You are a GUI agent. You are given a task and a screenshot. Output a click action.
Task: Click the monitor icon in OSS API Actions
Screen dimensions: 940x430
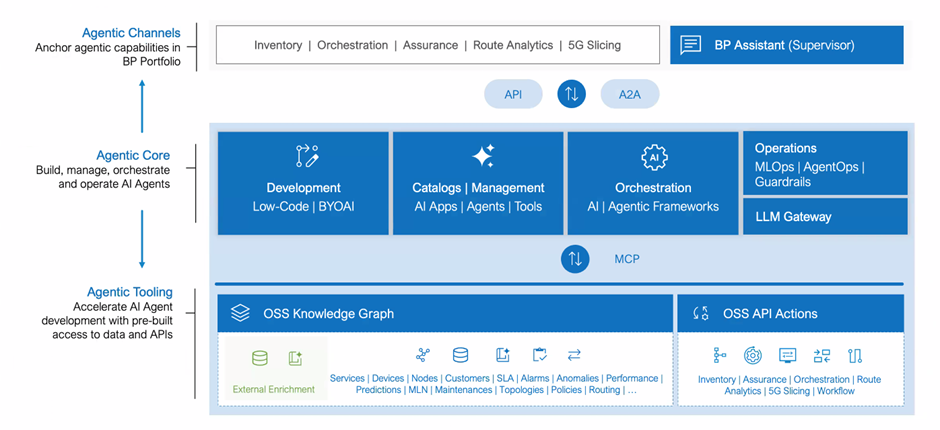787,355
